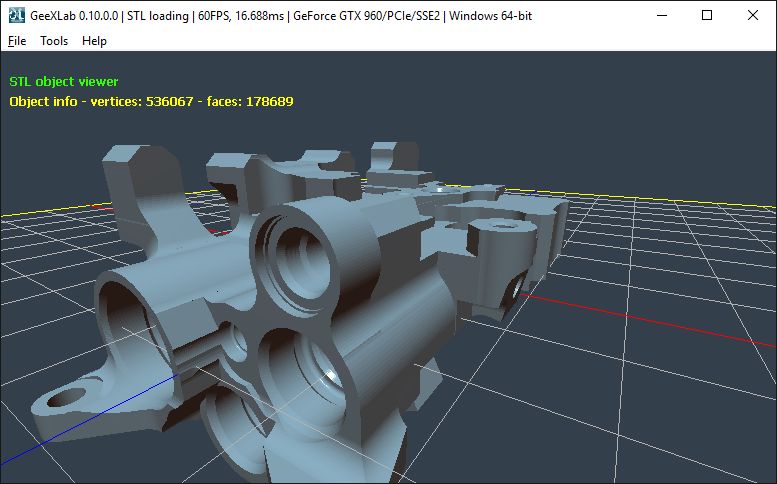777x484 pixels.
Task: Click the 'Object info - vertices: 536067 - faces: 178689' text
Action: (x=151, y=102)
